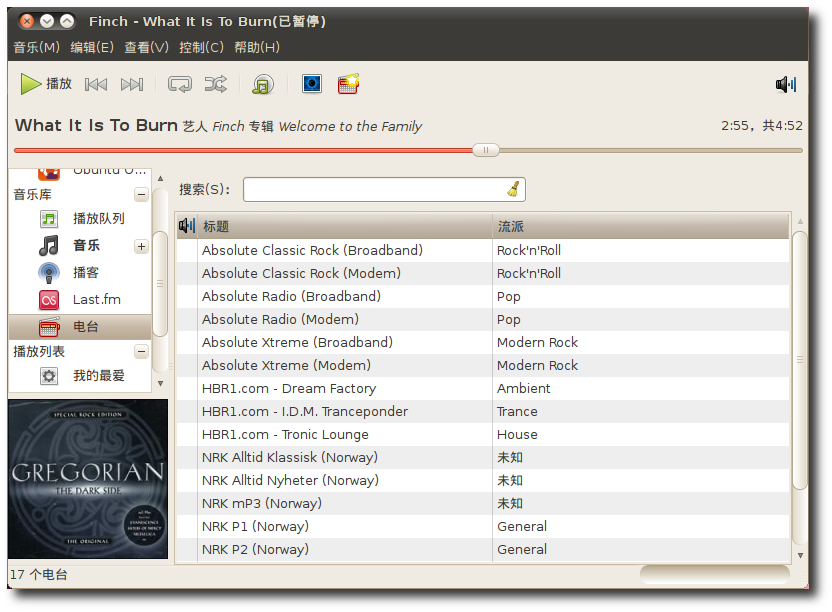Open the music browser toolbar icon

click(263, 84)
